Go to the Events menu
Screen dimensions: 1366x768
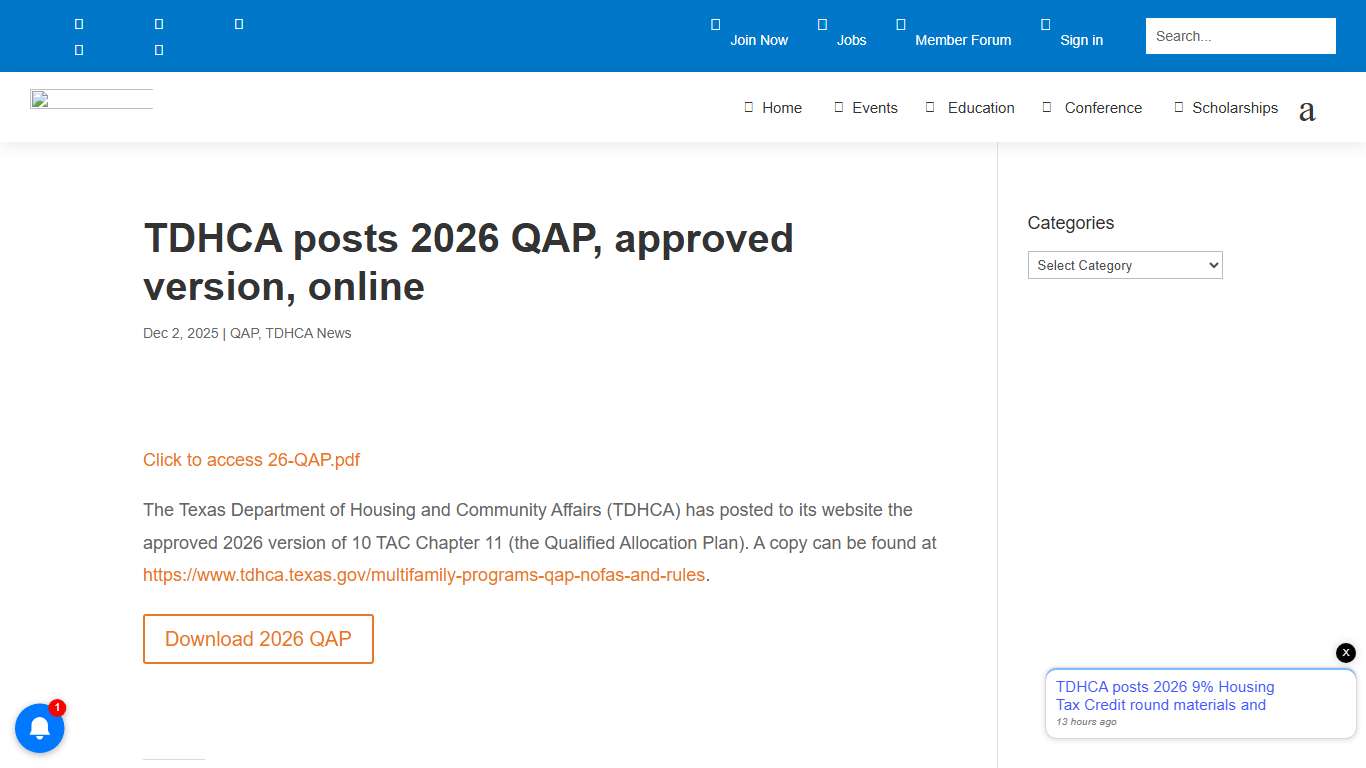tap(875, 107)
